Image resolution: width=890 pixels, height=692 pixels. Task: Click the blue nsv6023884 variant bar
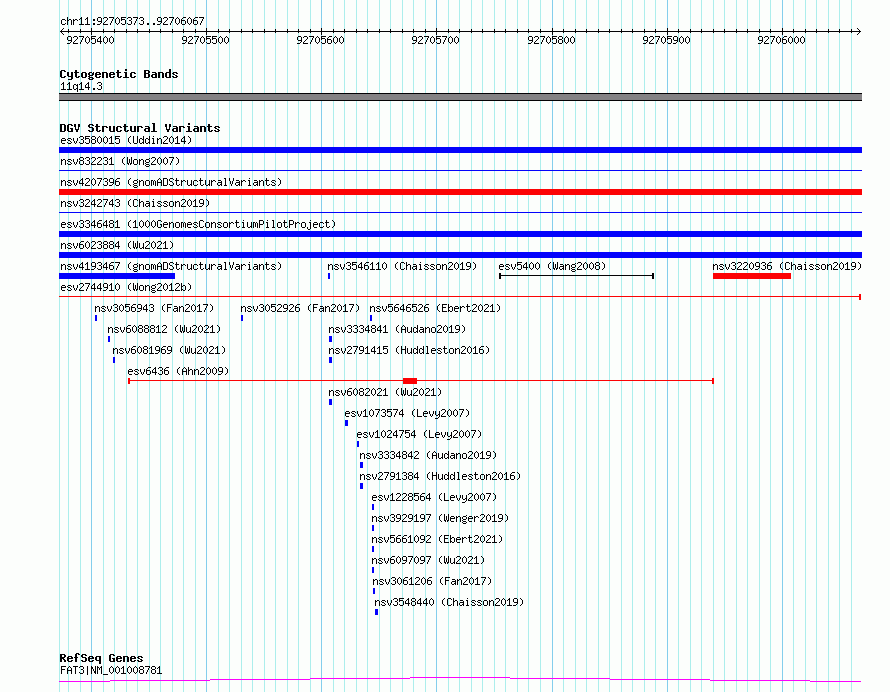pos(460,255)
